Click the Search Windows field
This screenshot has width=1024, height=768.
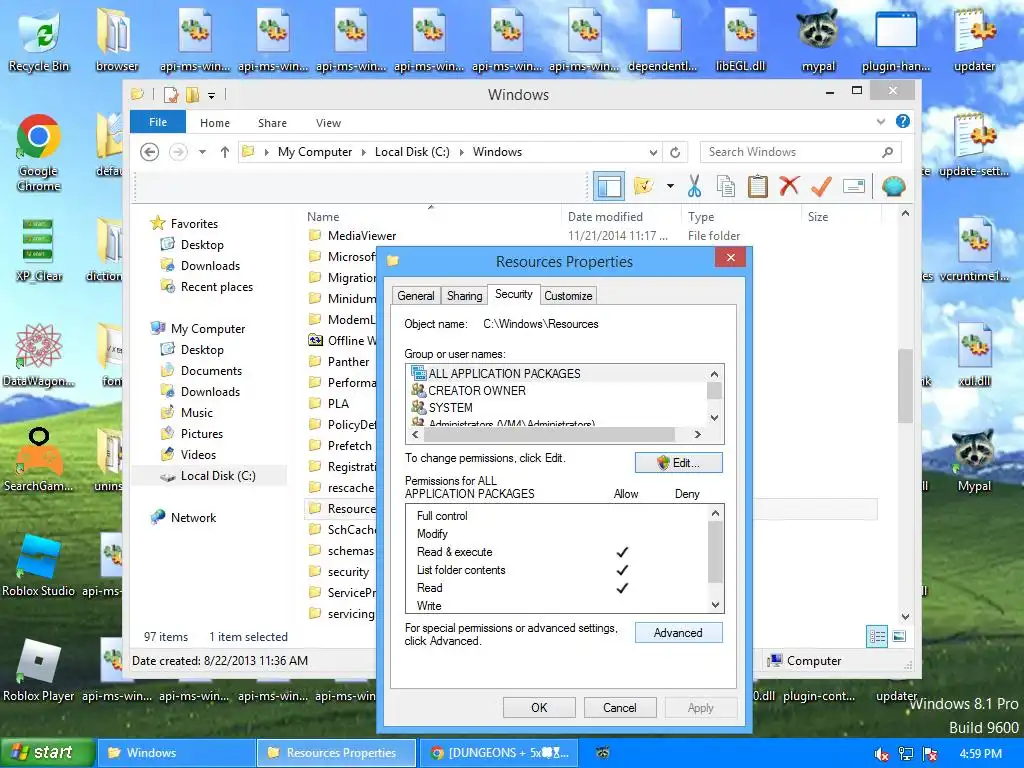click(792, 152)
